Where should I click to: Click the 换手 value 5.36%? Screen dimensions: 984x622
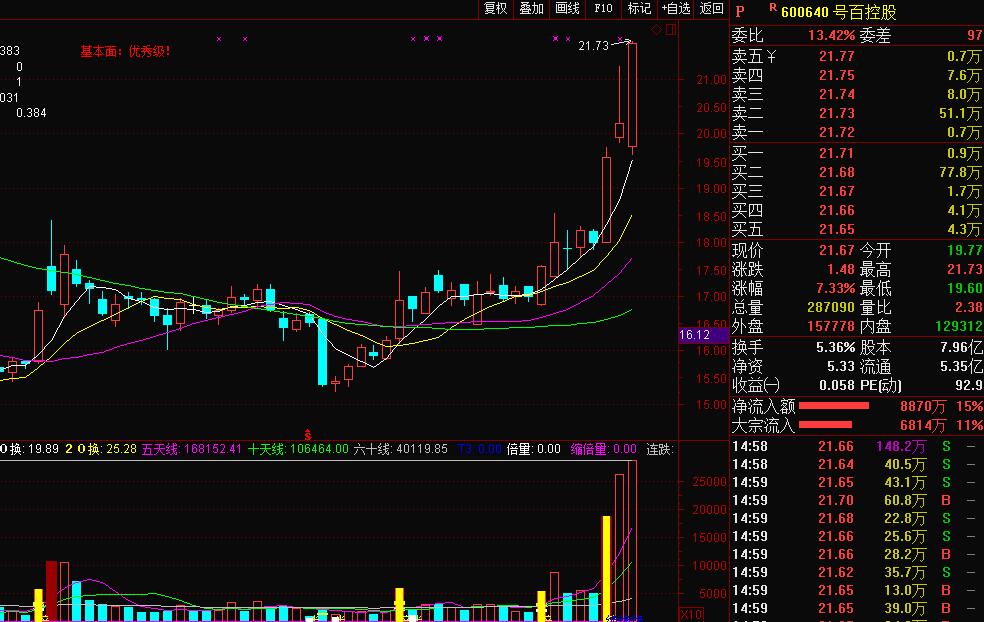tap(835, 347)
